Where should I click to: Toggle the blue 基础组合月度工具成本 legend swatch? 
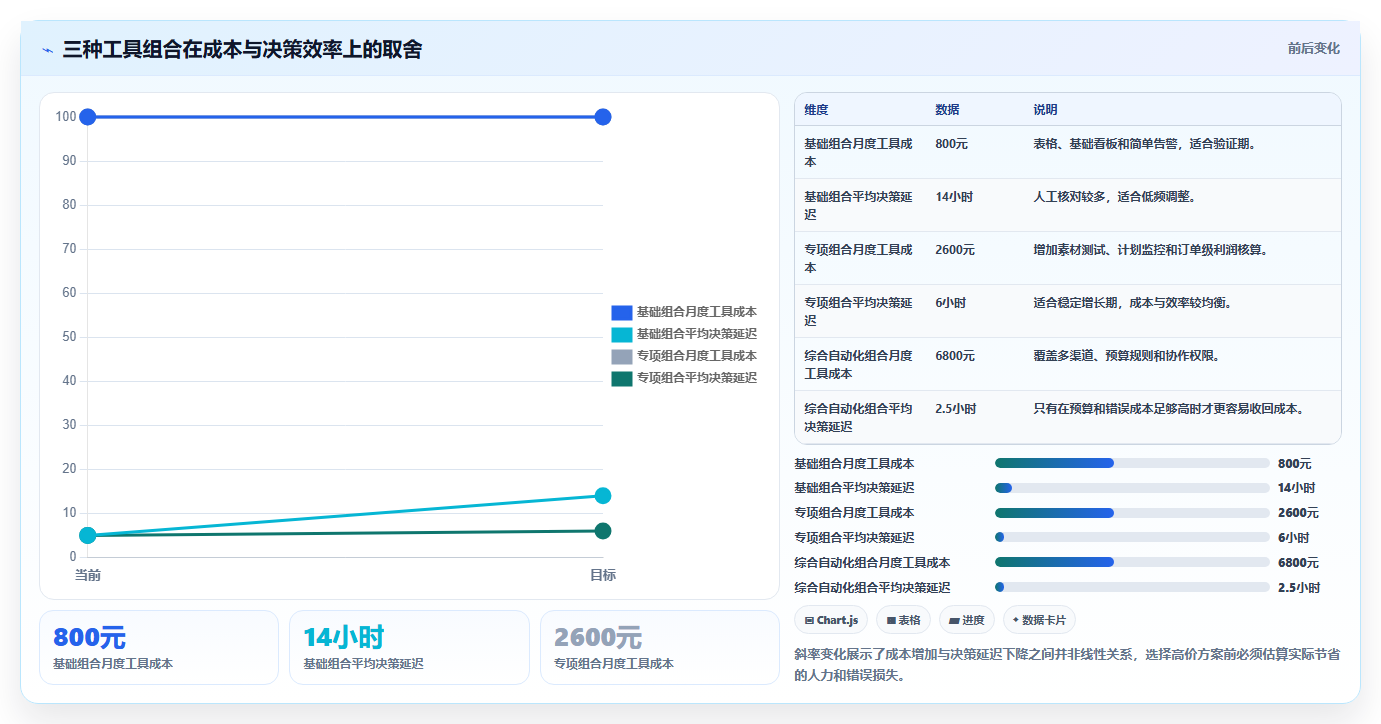pyautogui.click(x=622, y=312)
